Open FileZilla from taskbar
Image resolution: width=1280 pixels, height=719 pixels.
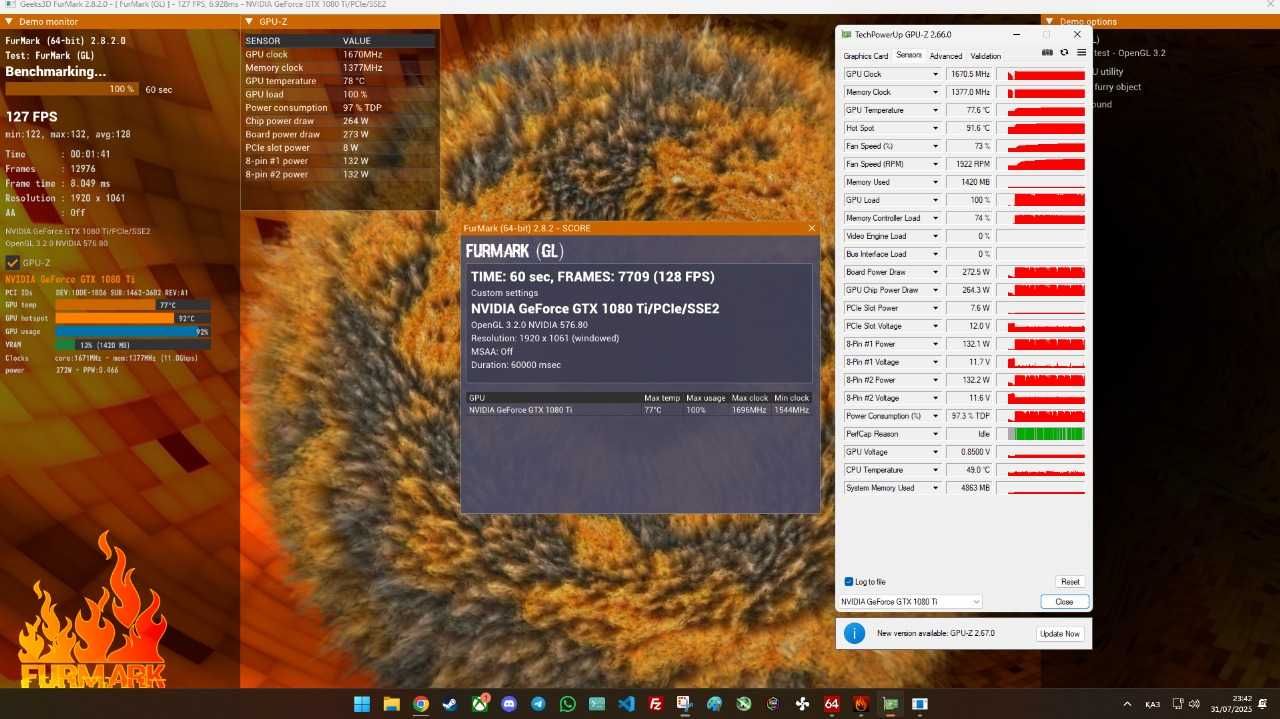click(x=655, y=704)
